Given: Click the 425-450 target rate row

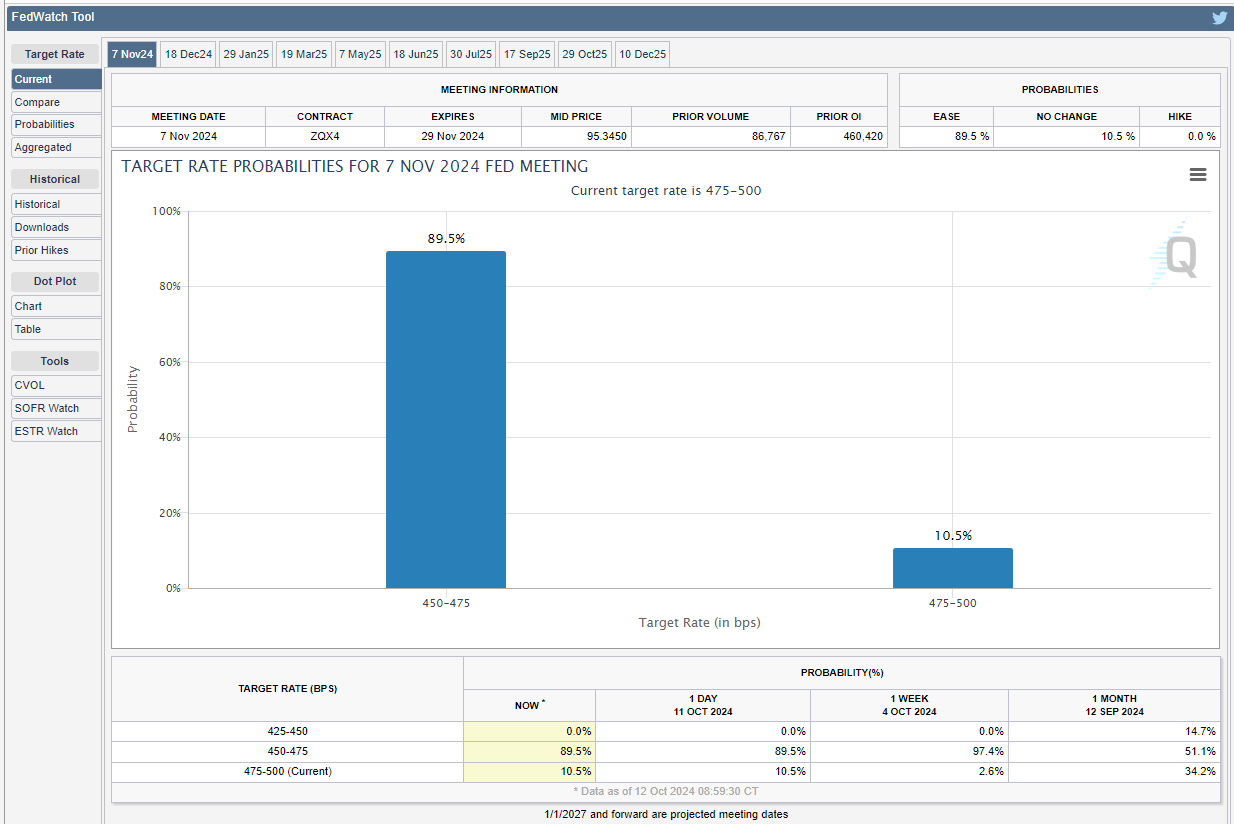Looking at the screenshot, I should point(666,731).
